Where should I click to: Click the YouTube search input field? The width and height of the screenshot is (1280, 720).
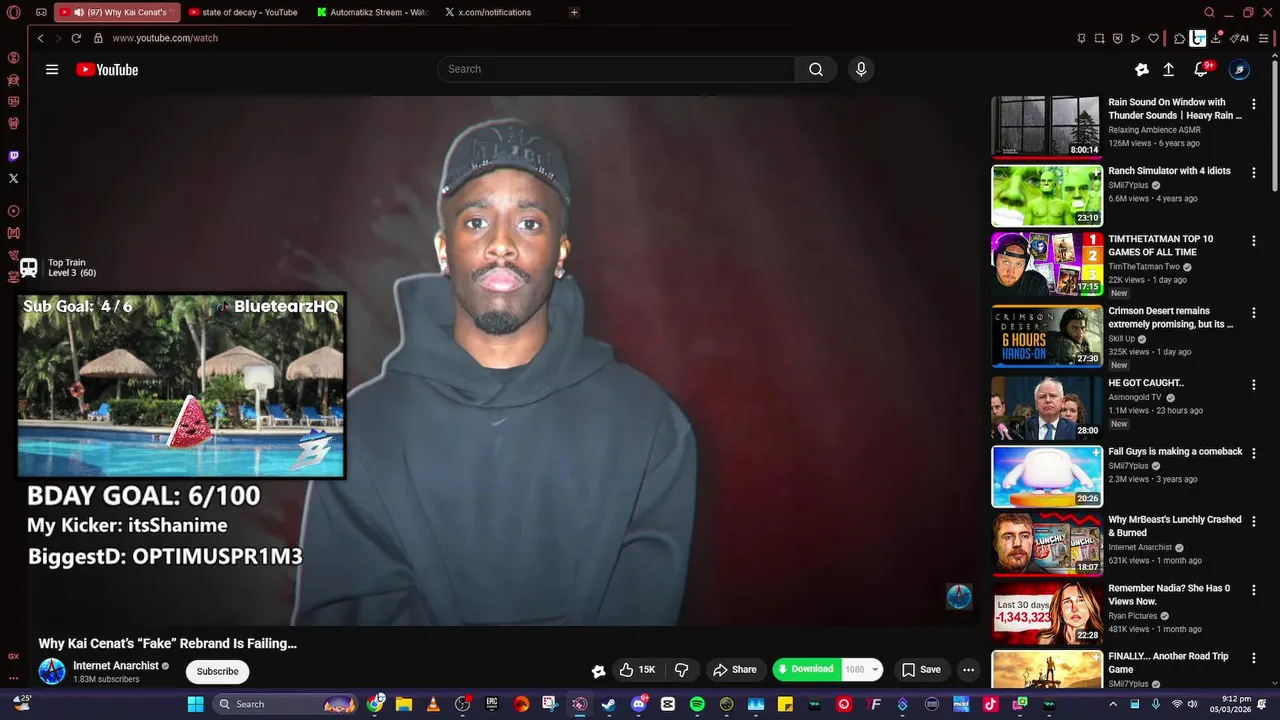click(x=616, y=69)
